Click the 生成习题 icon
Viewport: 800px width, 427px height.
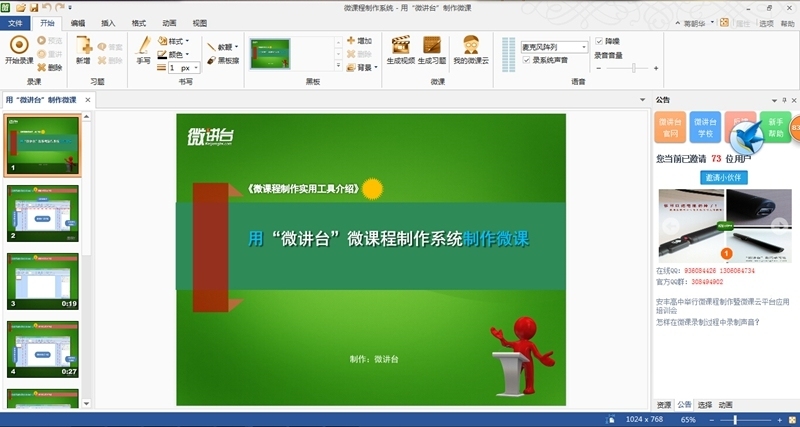432,45
